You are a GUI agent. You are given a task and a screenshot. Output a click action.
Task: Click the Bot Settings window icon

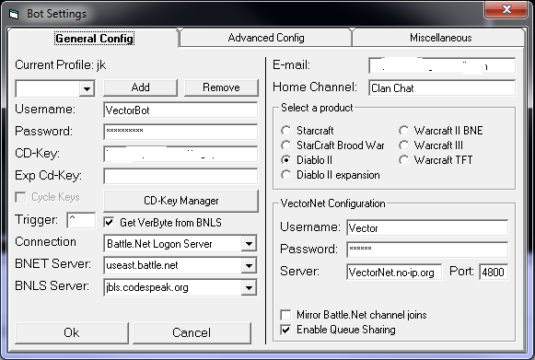tap(14, 14)
